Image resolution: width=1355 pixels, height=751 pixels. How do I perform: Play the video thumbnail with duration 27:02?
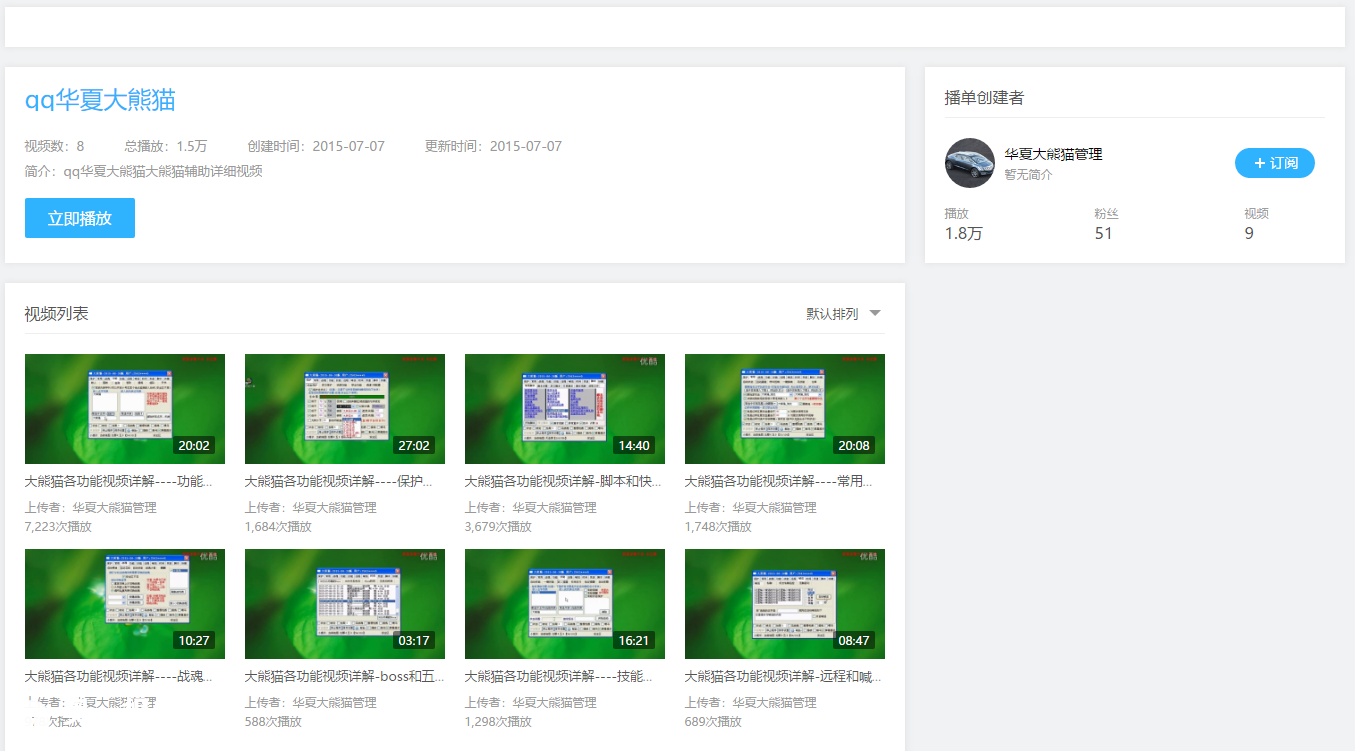pyautogui.click(x=345, y=408)
